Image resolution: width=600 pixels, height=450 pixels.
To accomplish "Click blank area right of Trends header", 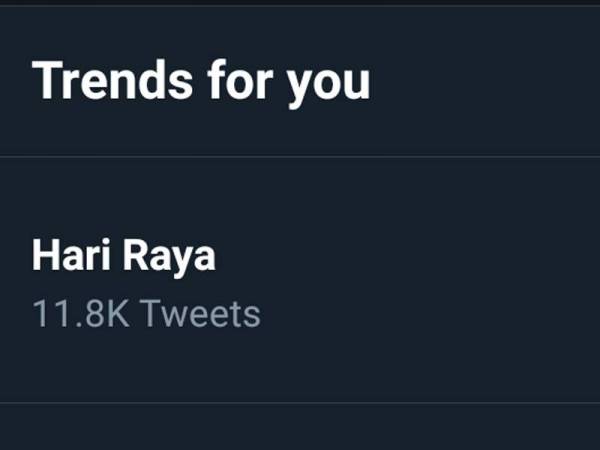I will click(x=480, y=82).
